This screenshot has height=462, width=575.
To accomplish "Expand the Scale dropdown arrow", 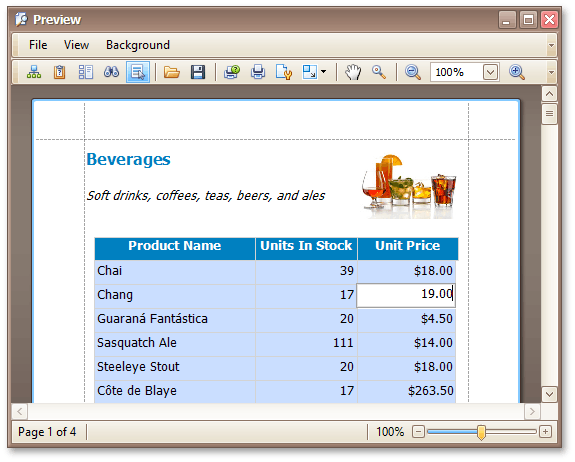I will [x=323, y=72].
